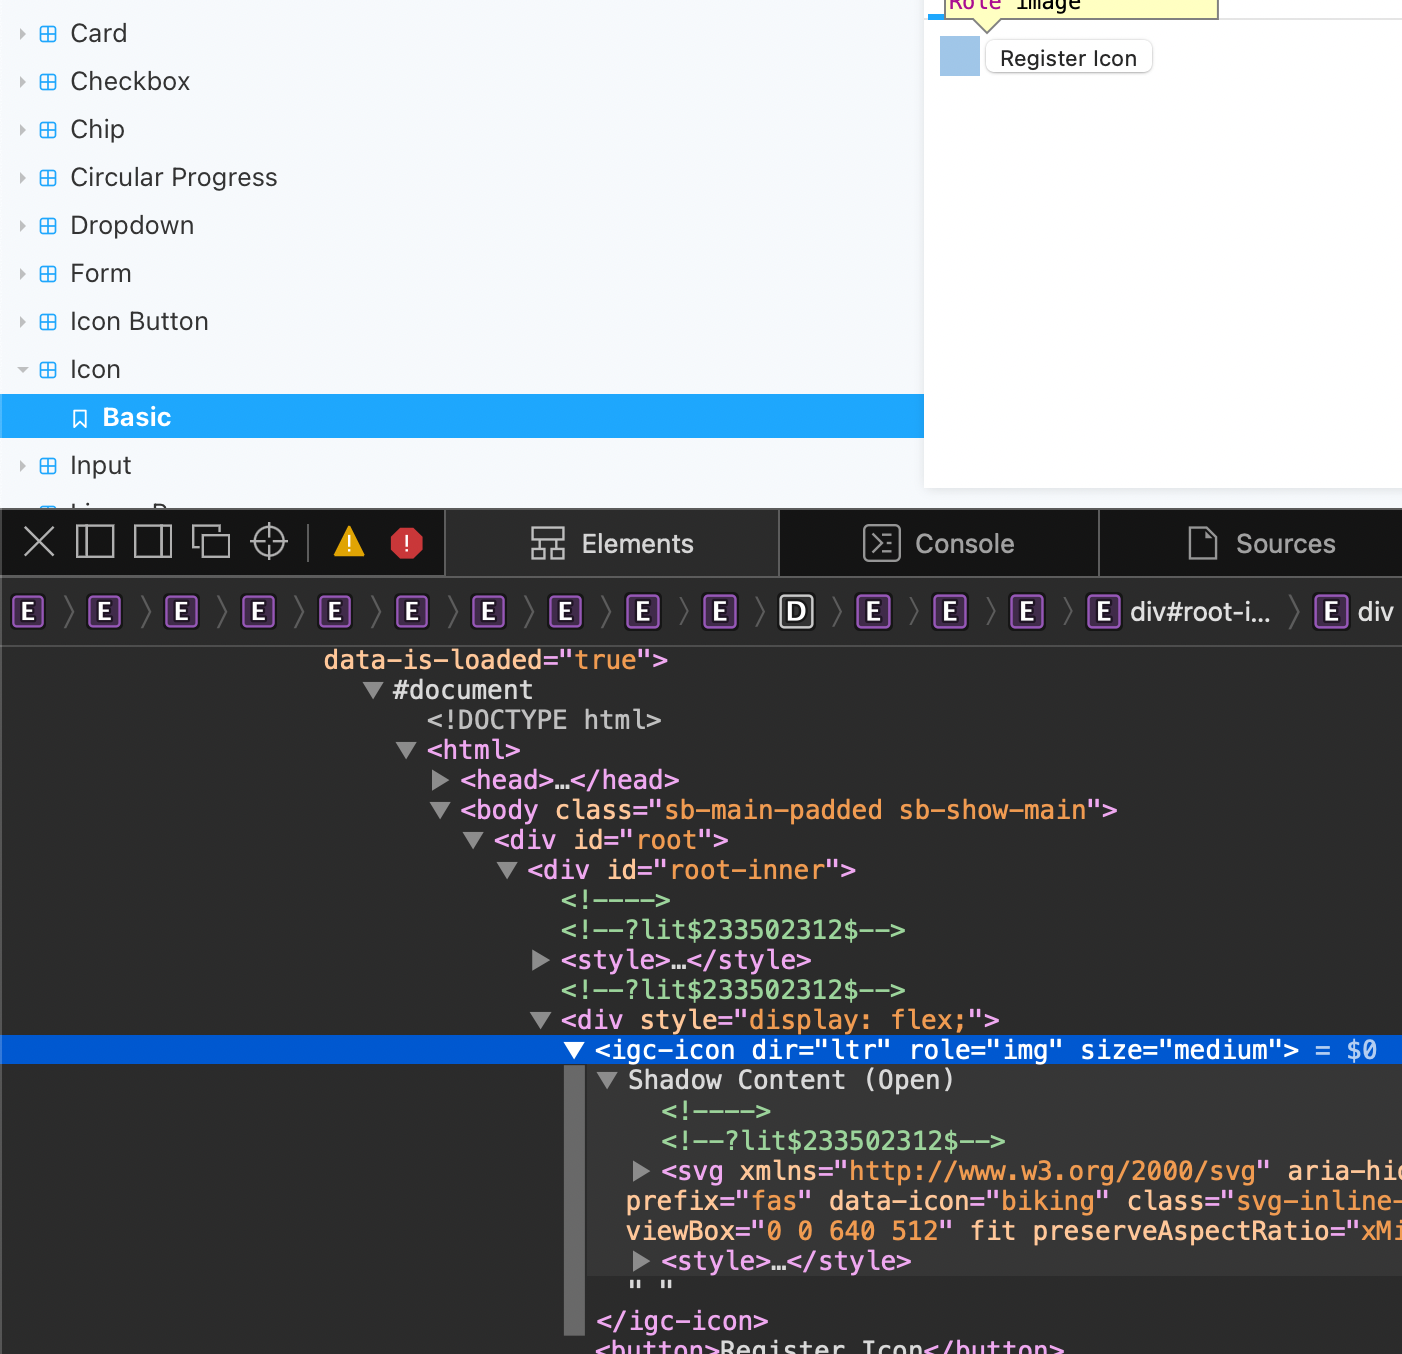Collapse the igc-icon Shadow Content
The height and width of the screenshot is (1354, 1402).
(x=607, y=1080)
